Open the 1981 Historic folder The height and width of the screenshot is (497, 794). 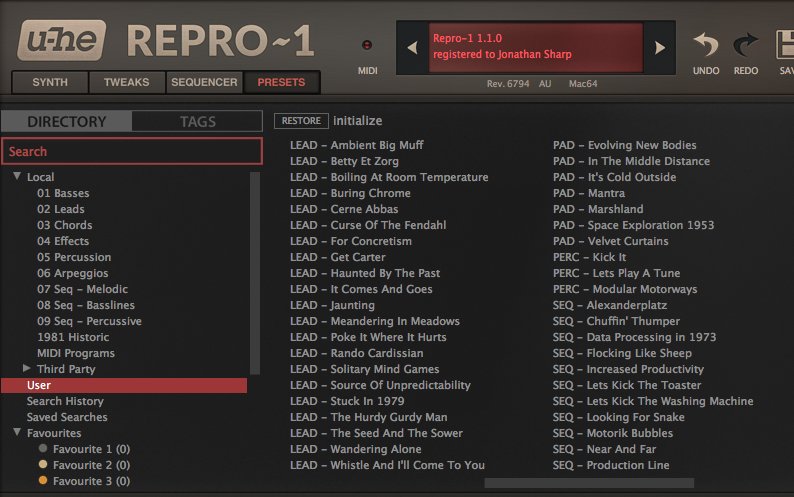click(x=73, y=337)
